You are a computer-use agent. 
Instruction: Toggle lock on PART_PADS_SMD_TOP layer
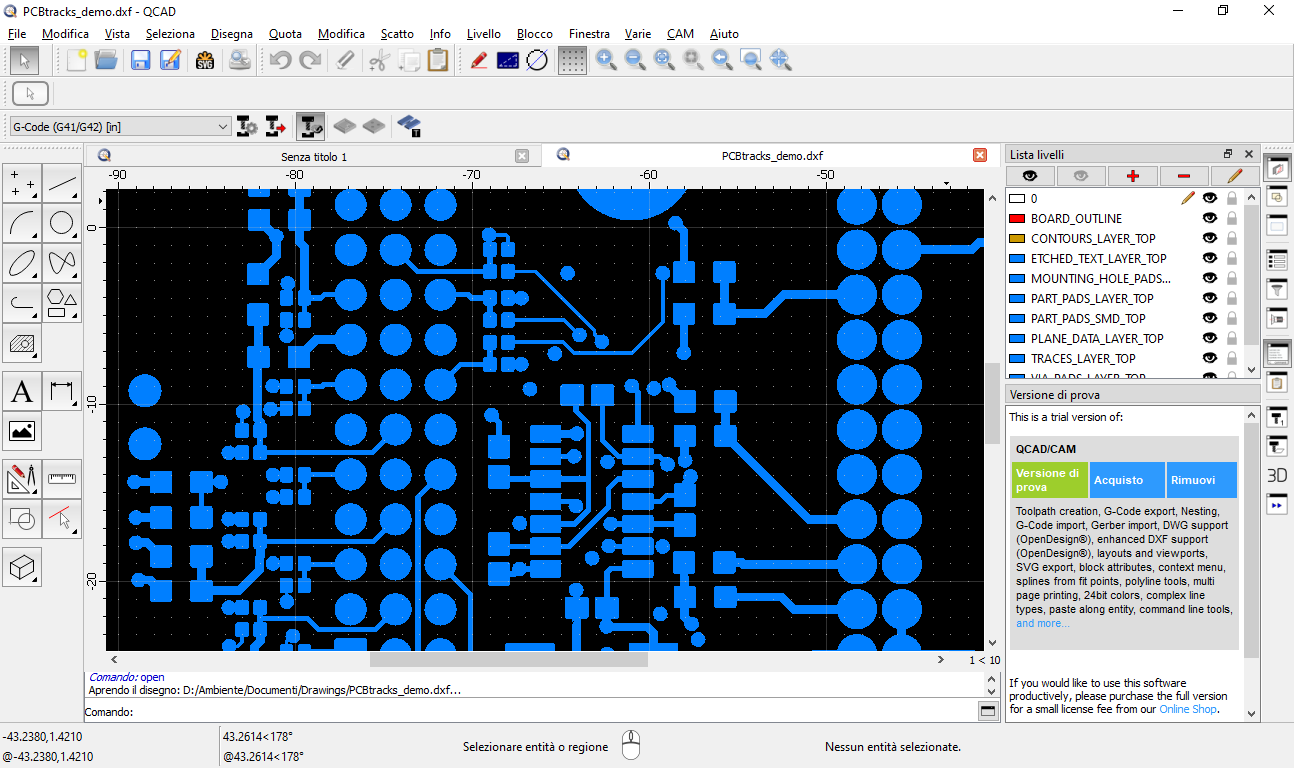1232,318
